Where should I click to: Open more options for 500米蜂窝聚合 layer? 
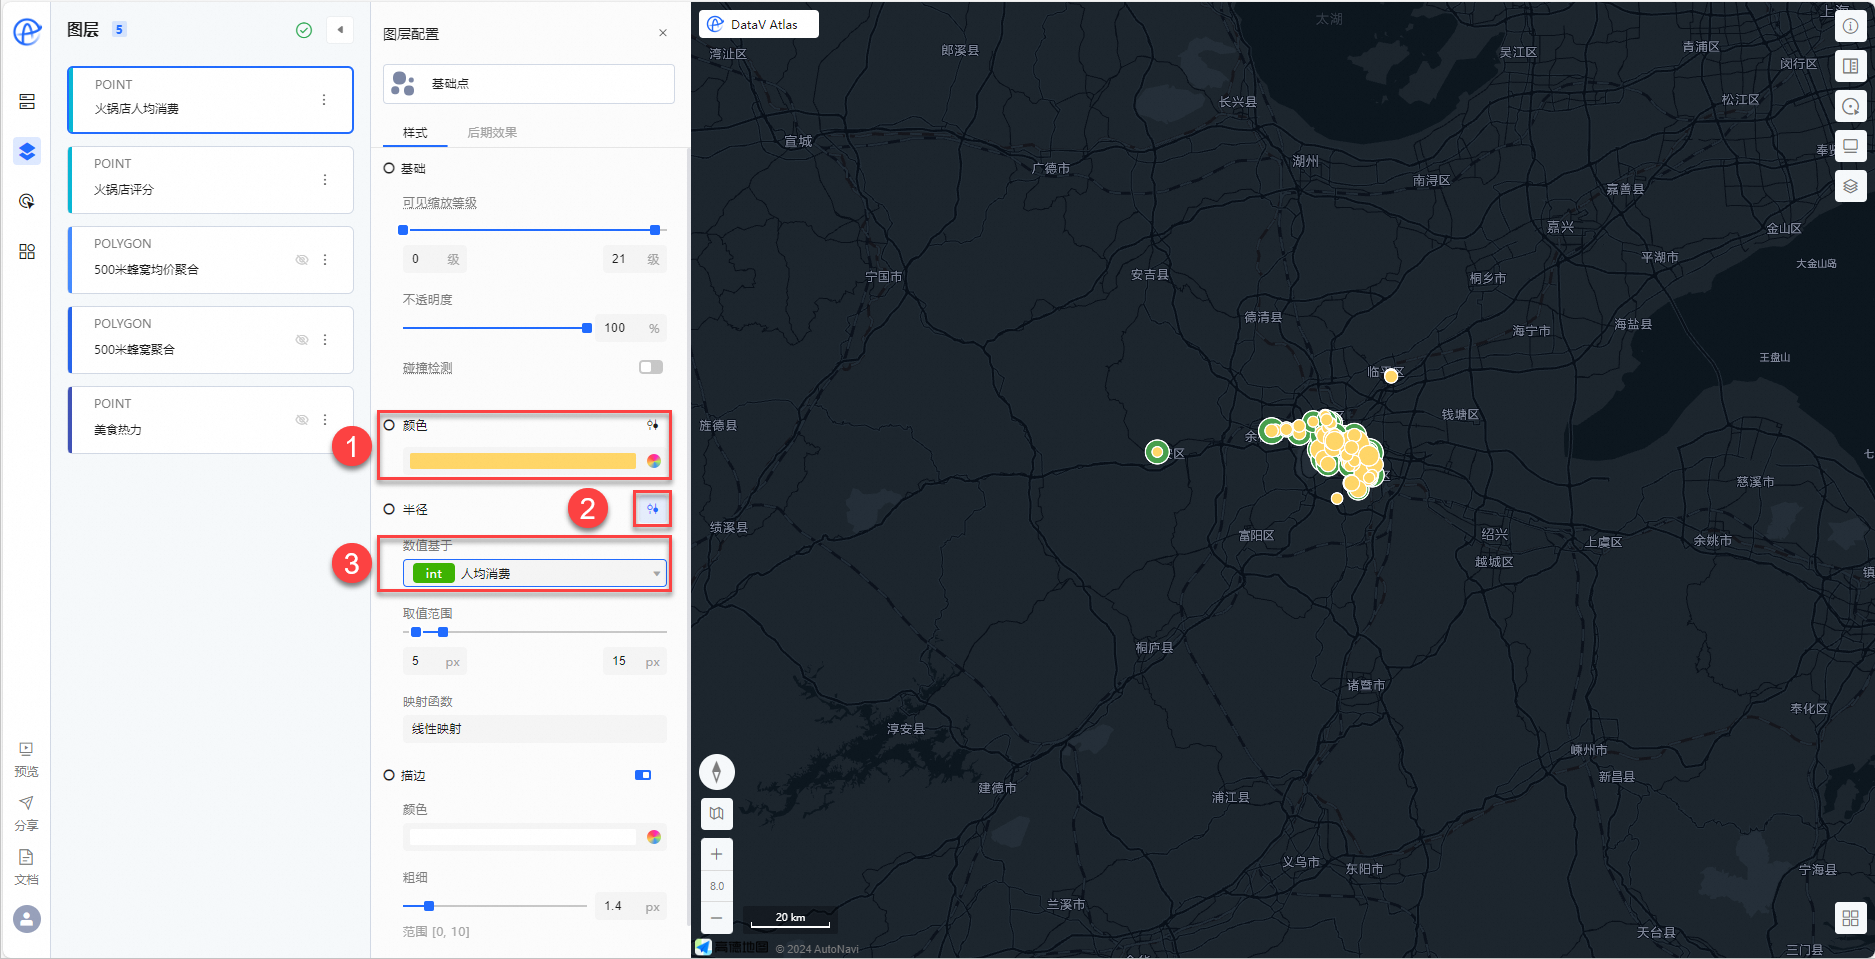pos(325,340)
